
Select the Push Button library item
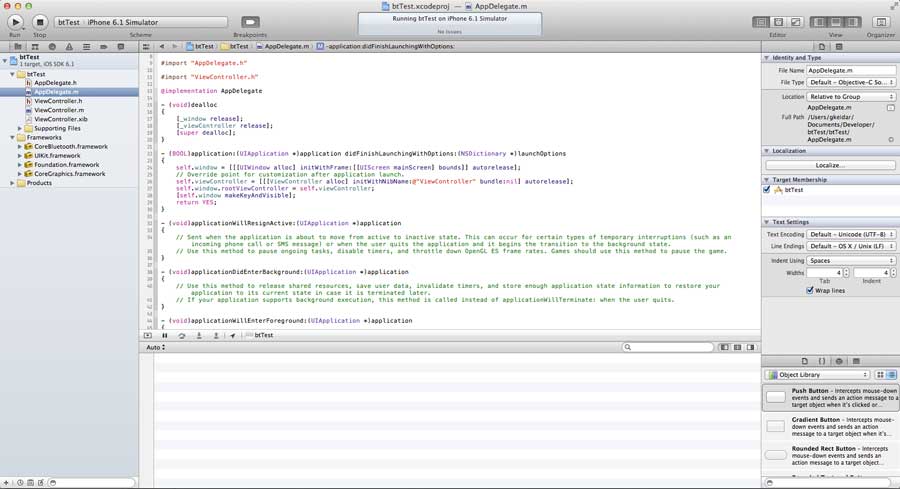[829, 397]
